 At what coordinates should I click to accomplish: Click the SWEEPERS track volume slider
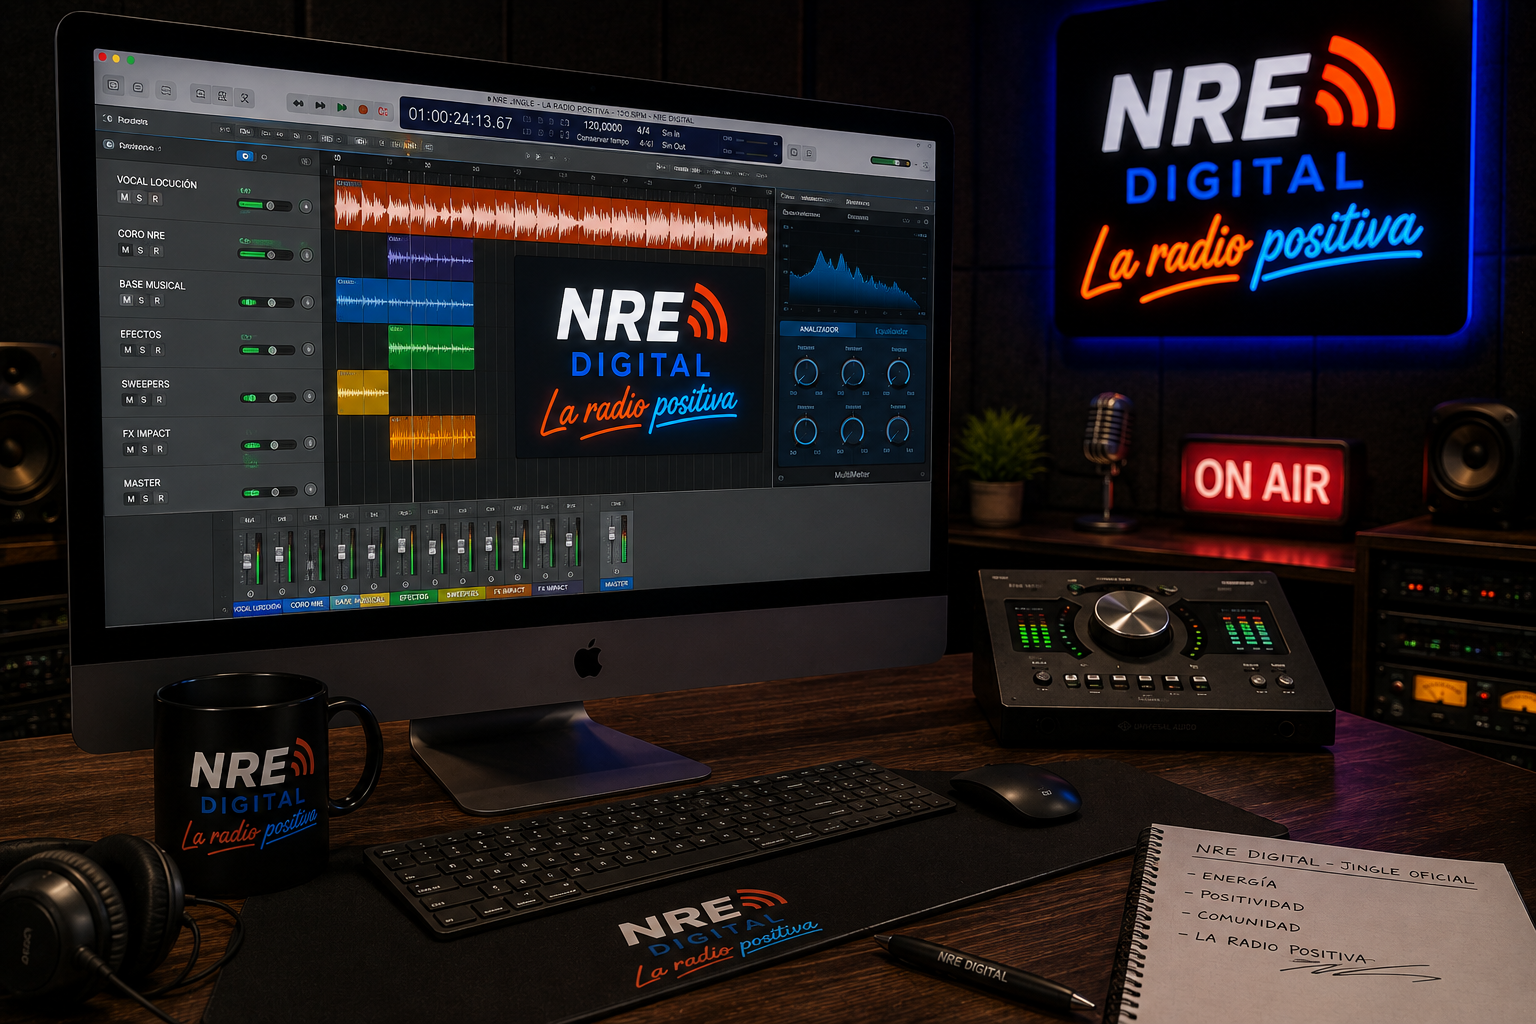(268, 397)
